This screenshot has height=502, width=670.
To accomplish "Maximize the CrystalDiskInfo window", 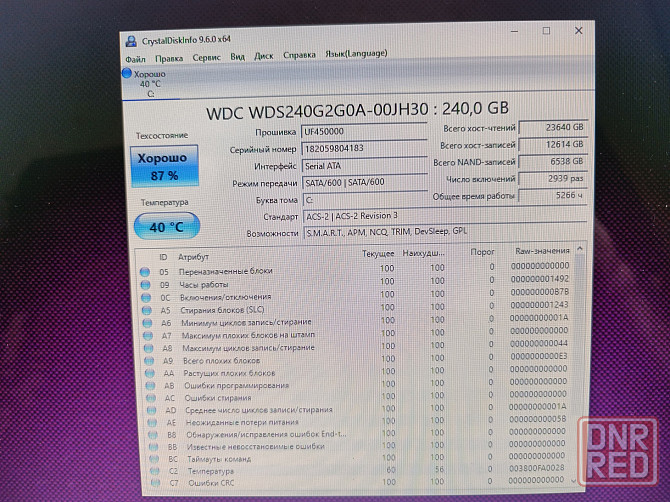I will (x=546, y=31).
